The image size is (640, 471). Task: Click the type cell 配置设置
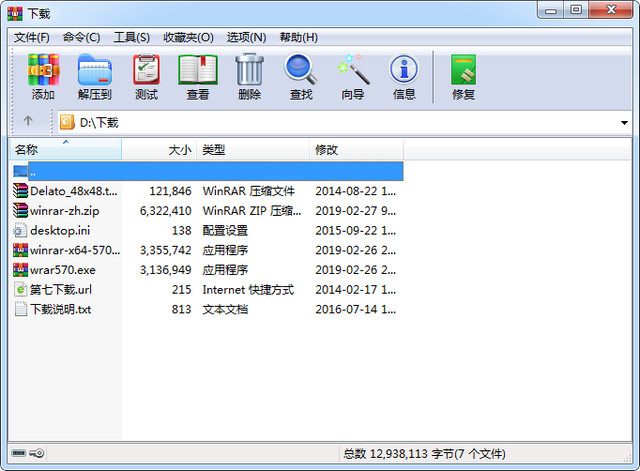pos(225,230)
